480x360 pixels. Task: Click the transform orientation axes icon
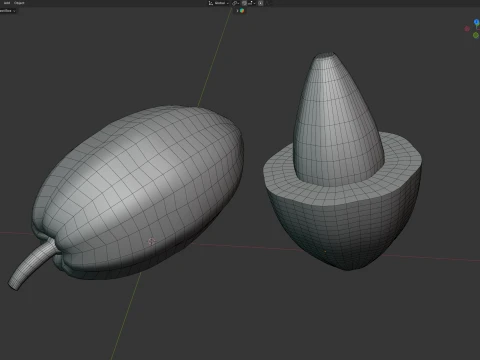pos(211,3)
